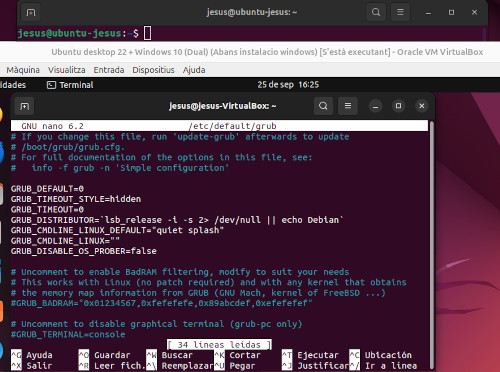Click the ^K Cortar nano shortcut
500x372 pixels.
click(237, 355)
